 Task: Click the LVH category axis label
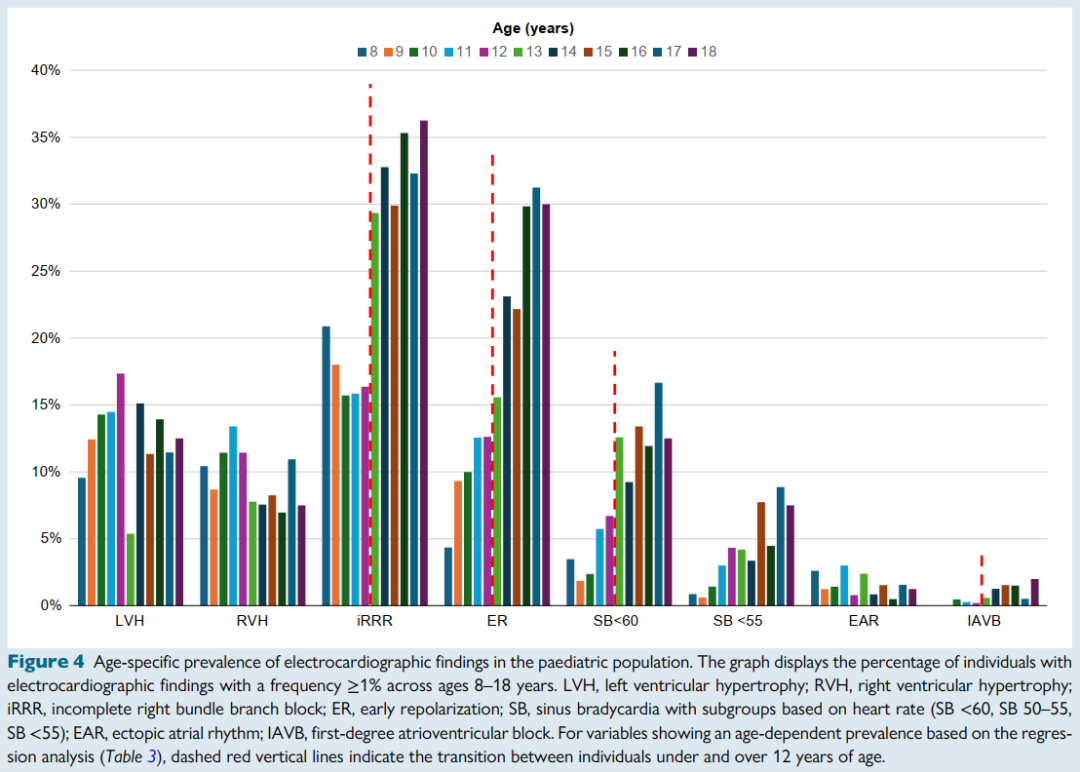click(x=130, y=621)
